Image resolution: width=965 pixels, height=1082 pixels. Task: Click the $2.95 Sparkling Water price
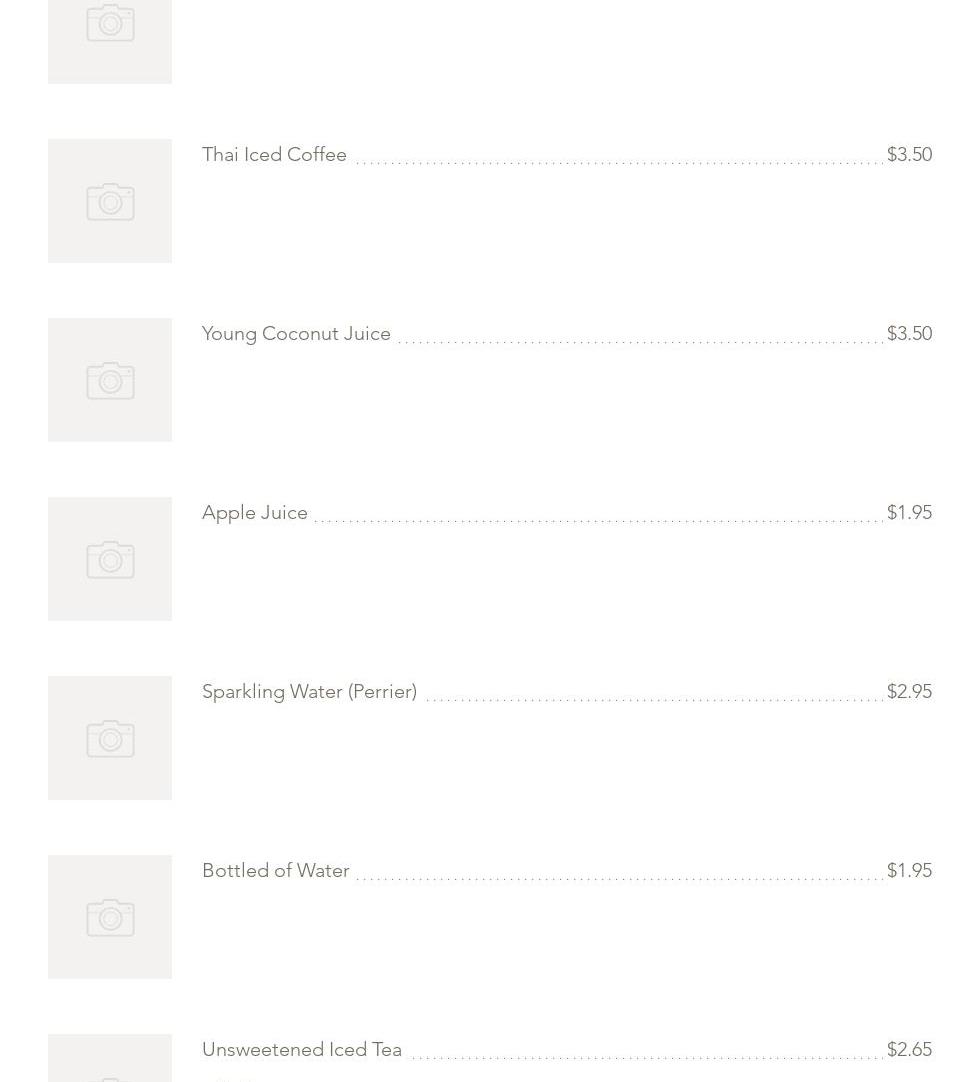pyautogui.click(x=909, y=692)
